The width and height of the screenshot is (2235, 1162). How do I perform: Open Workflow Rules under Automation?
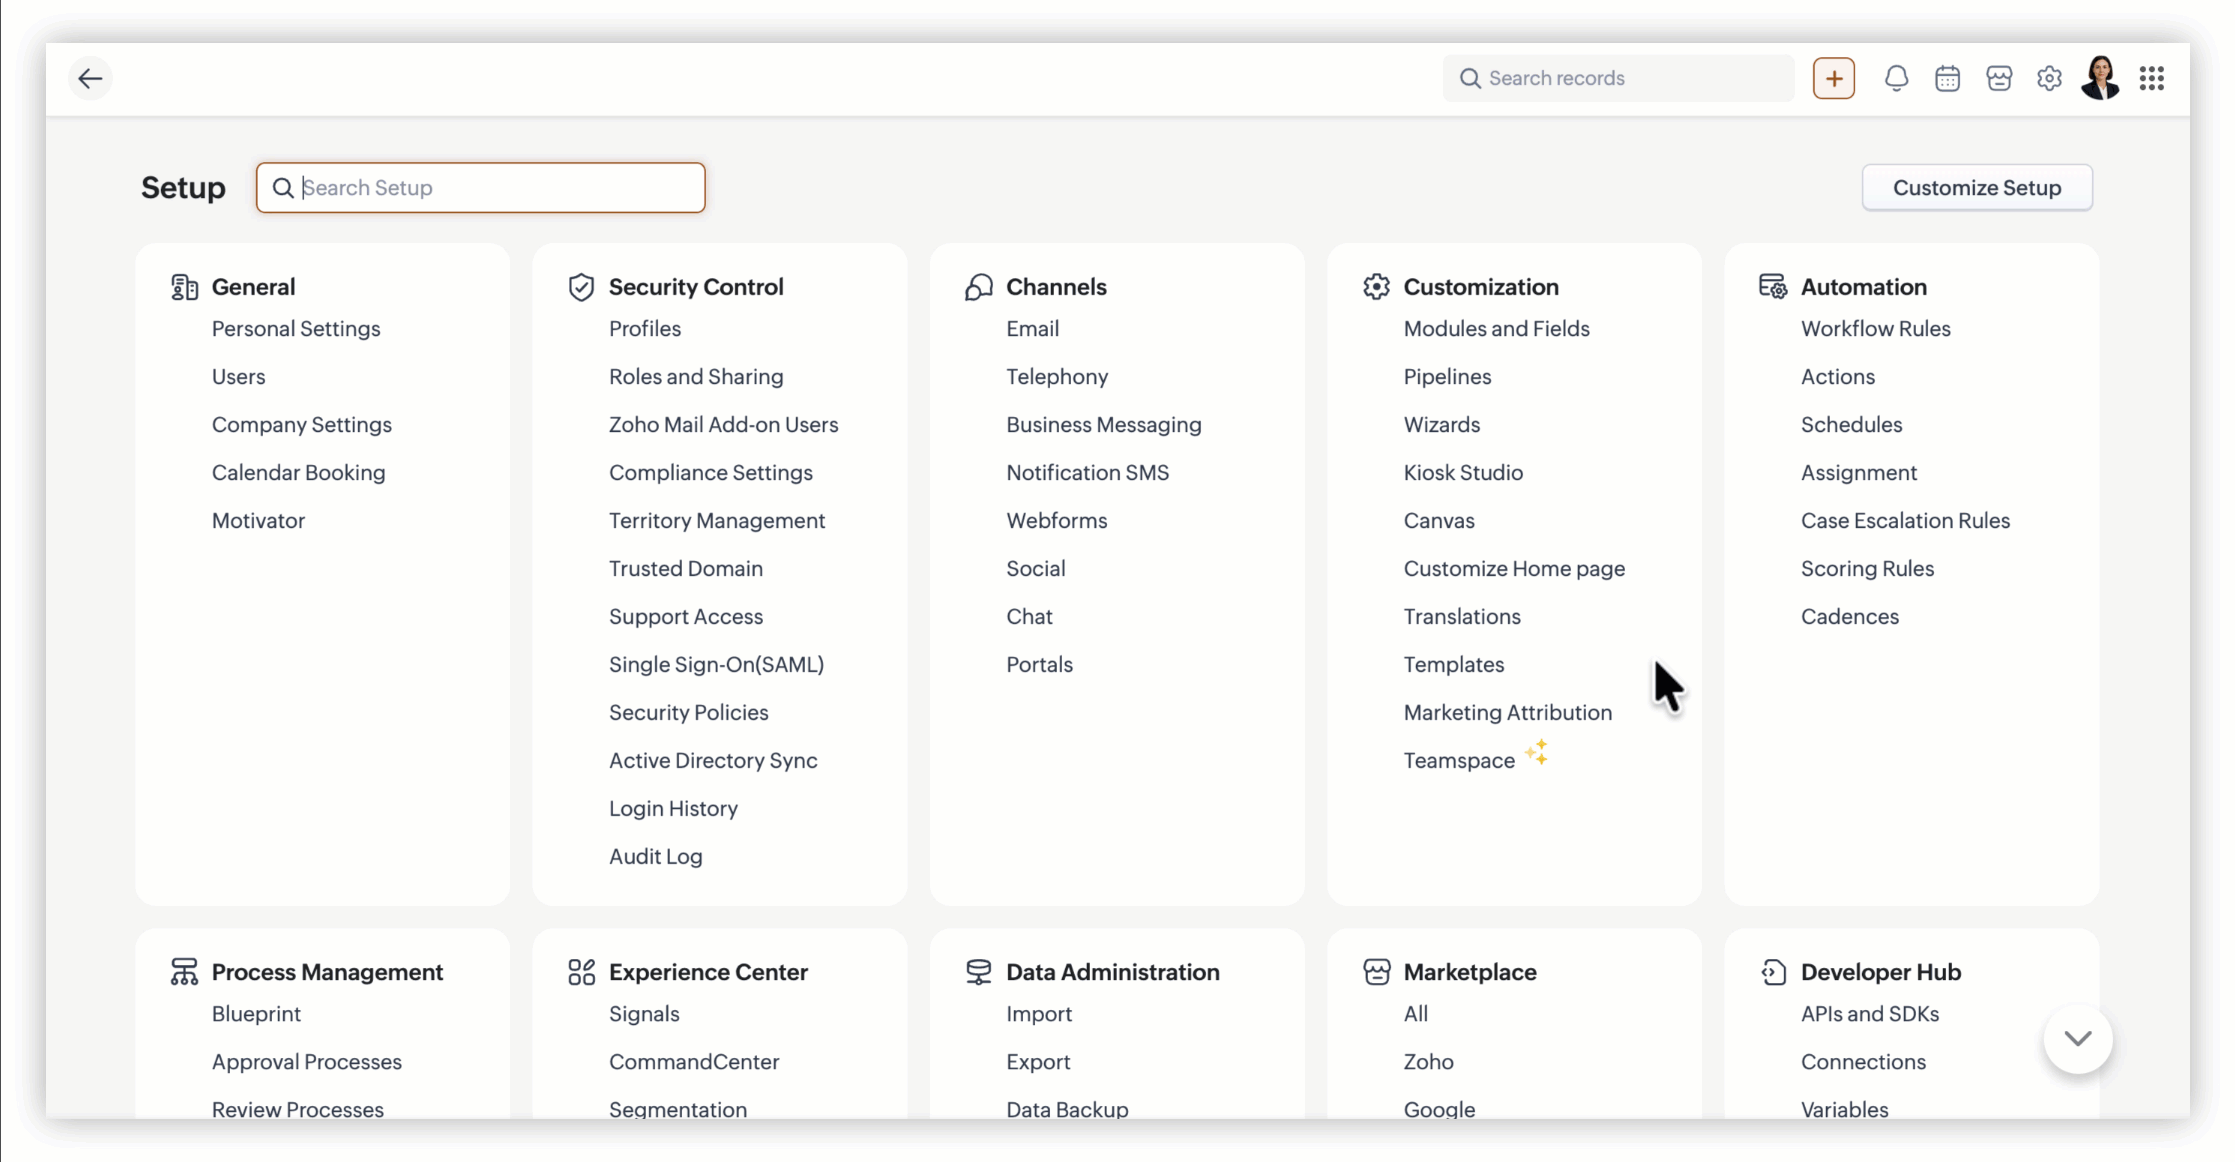point(1875,329)
